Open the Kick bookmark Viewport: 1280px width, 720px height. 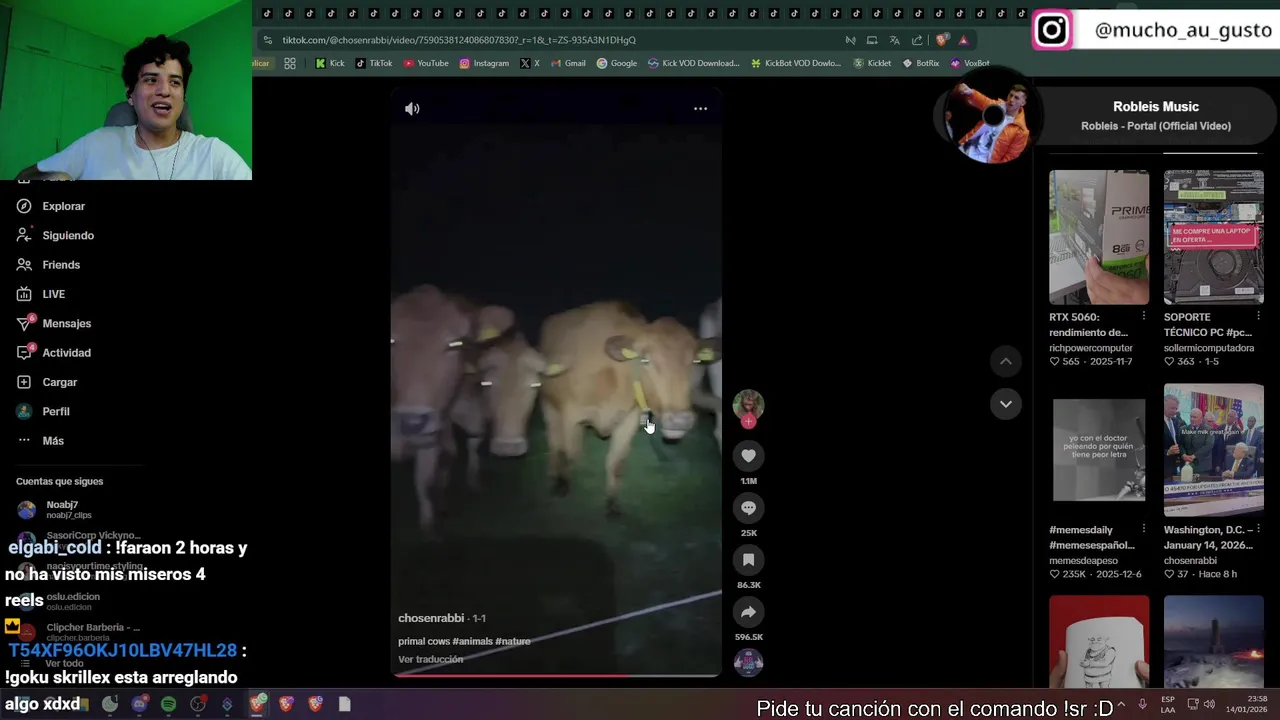329,63
